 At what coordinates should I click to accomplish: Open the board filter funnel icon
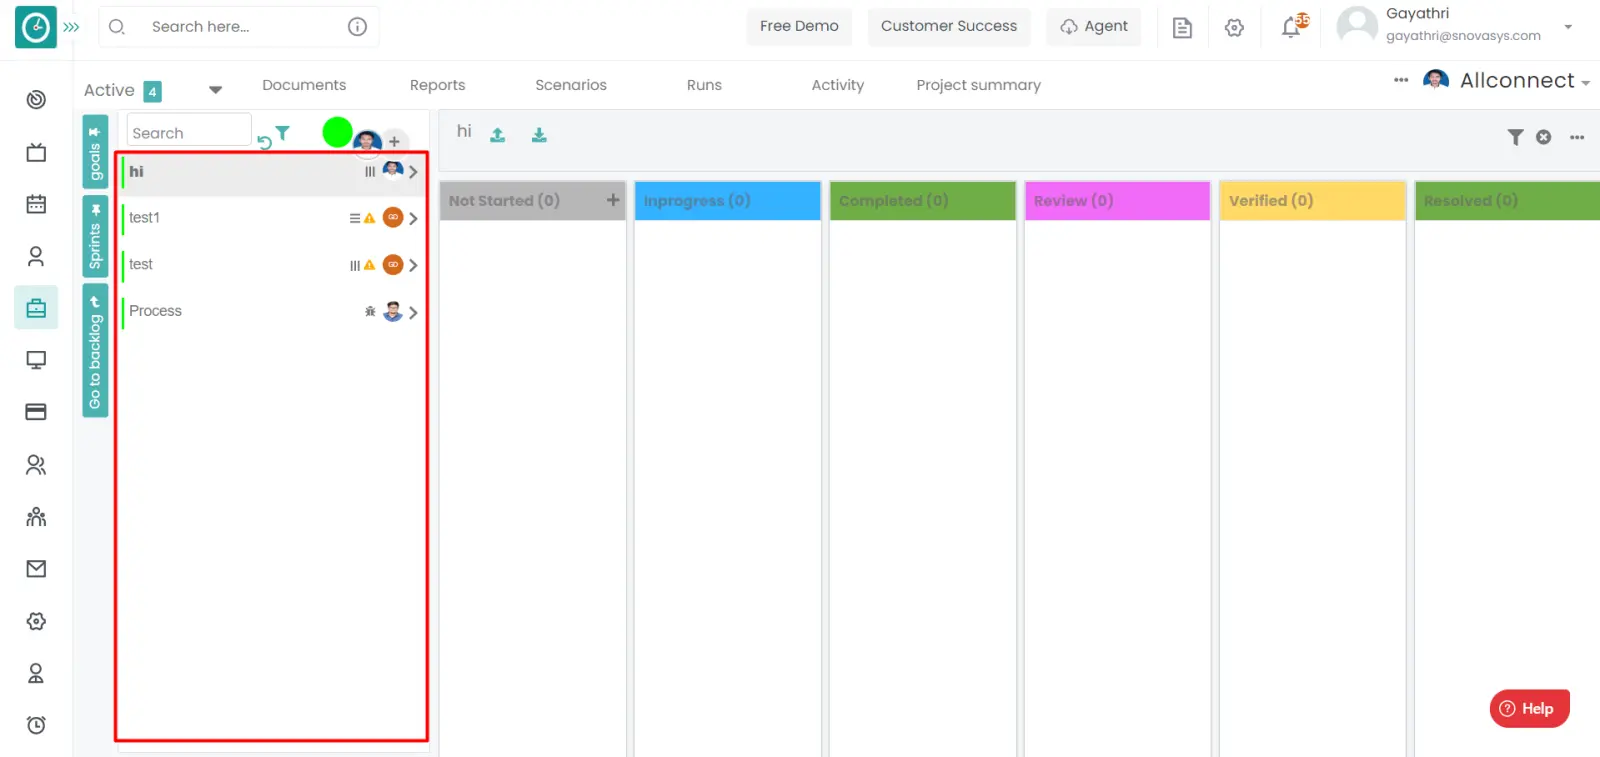pyautogui.click(x=1516, y=137)
